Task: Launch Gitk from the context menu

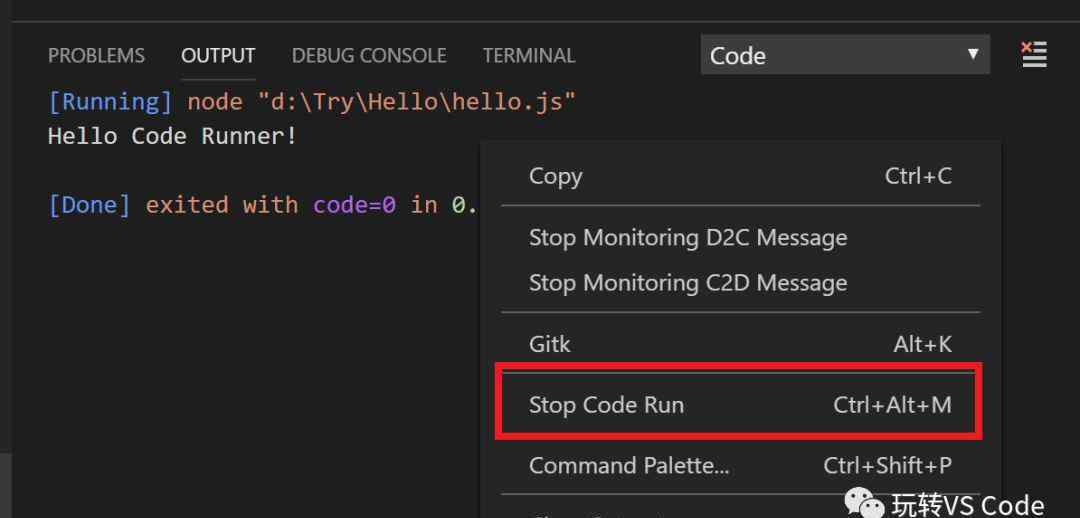Action: pyautogui.click(x=740, y=344)
